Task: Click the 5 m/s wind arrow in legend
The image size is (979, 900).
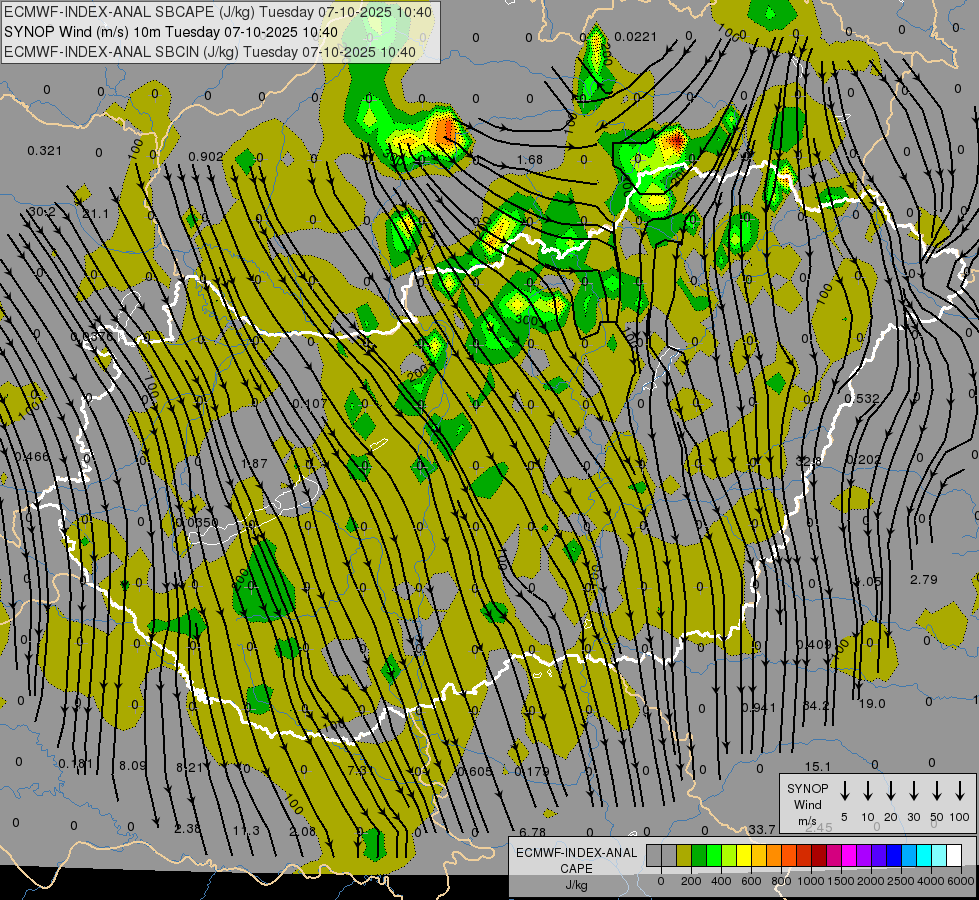Action: pos(845,791)
